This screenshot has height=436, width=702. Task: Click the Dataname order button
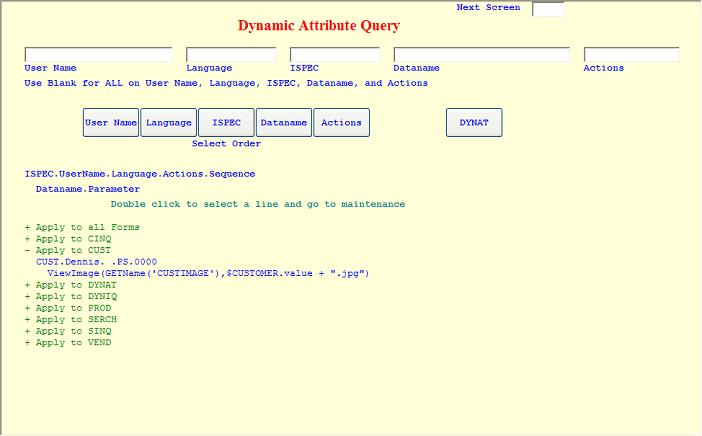[x=284, y=122]
